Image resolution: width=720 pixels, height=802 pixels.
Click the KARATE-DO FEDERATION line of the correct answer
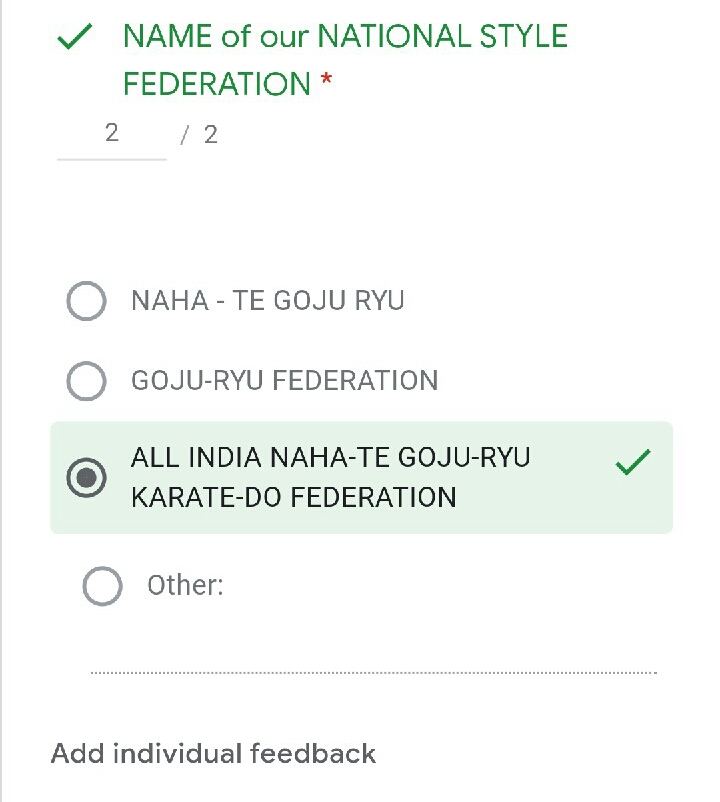click(x=293, y=497)
